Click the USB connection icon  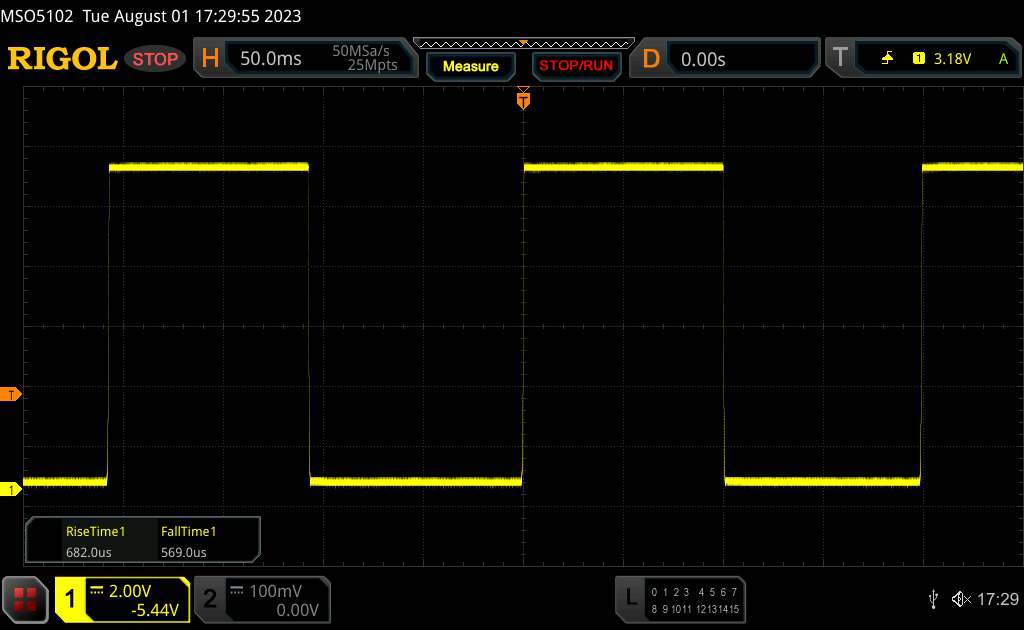click(x=933, y=599)
